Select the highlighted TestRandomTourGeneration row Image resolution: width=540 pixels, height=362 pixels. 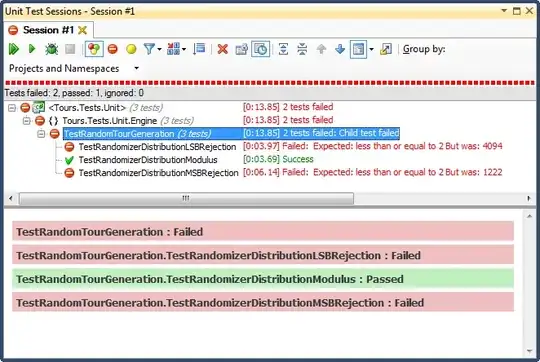coord(231,133)
